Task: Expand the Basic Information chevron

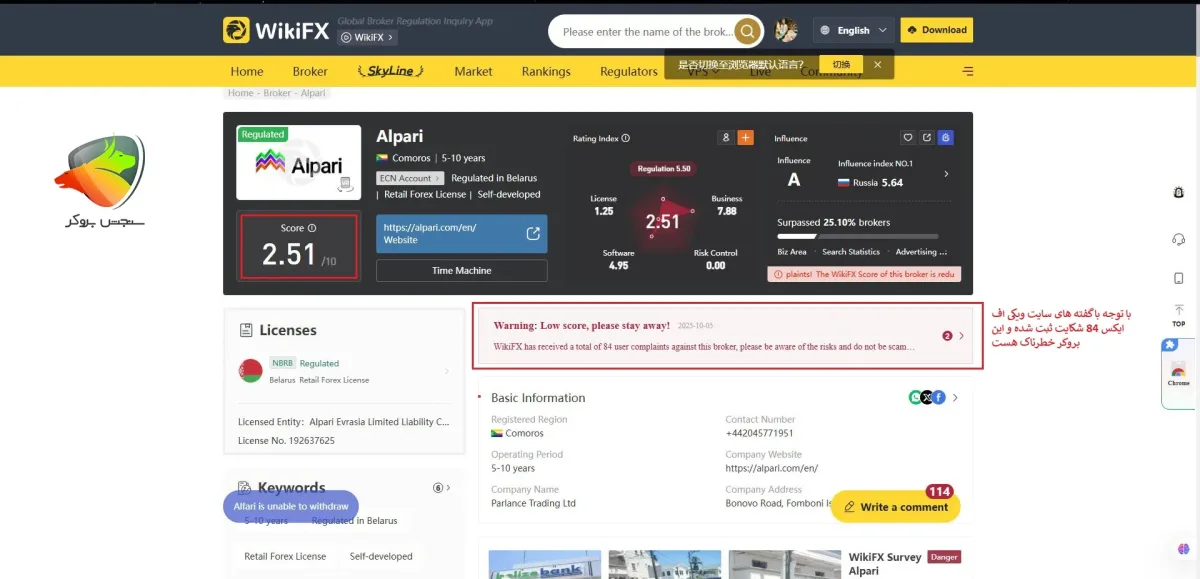Action: point(955,397)
